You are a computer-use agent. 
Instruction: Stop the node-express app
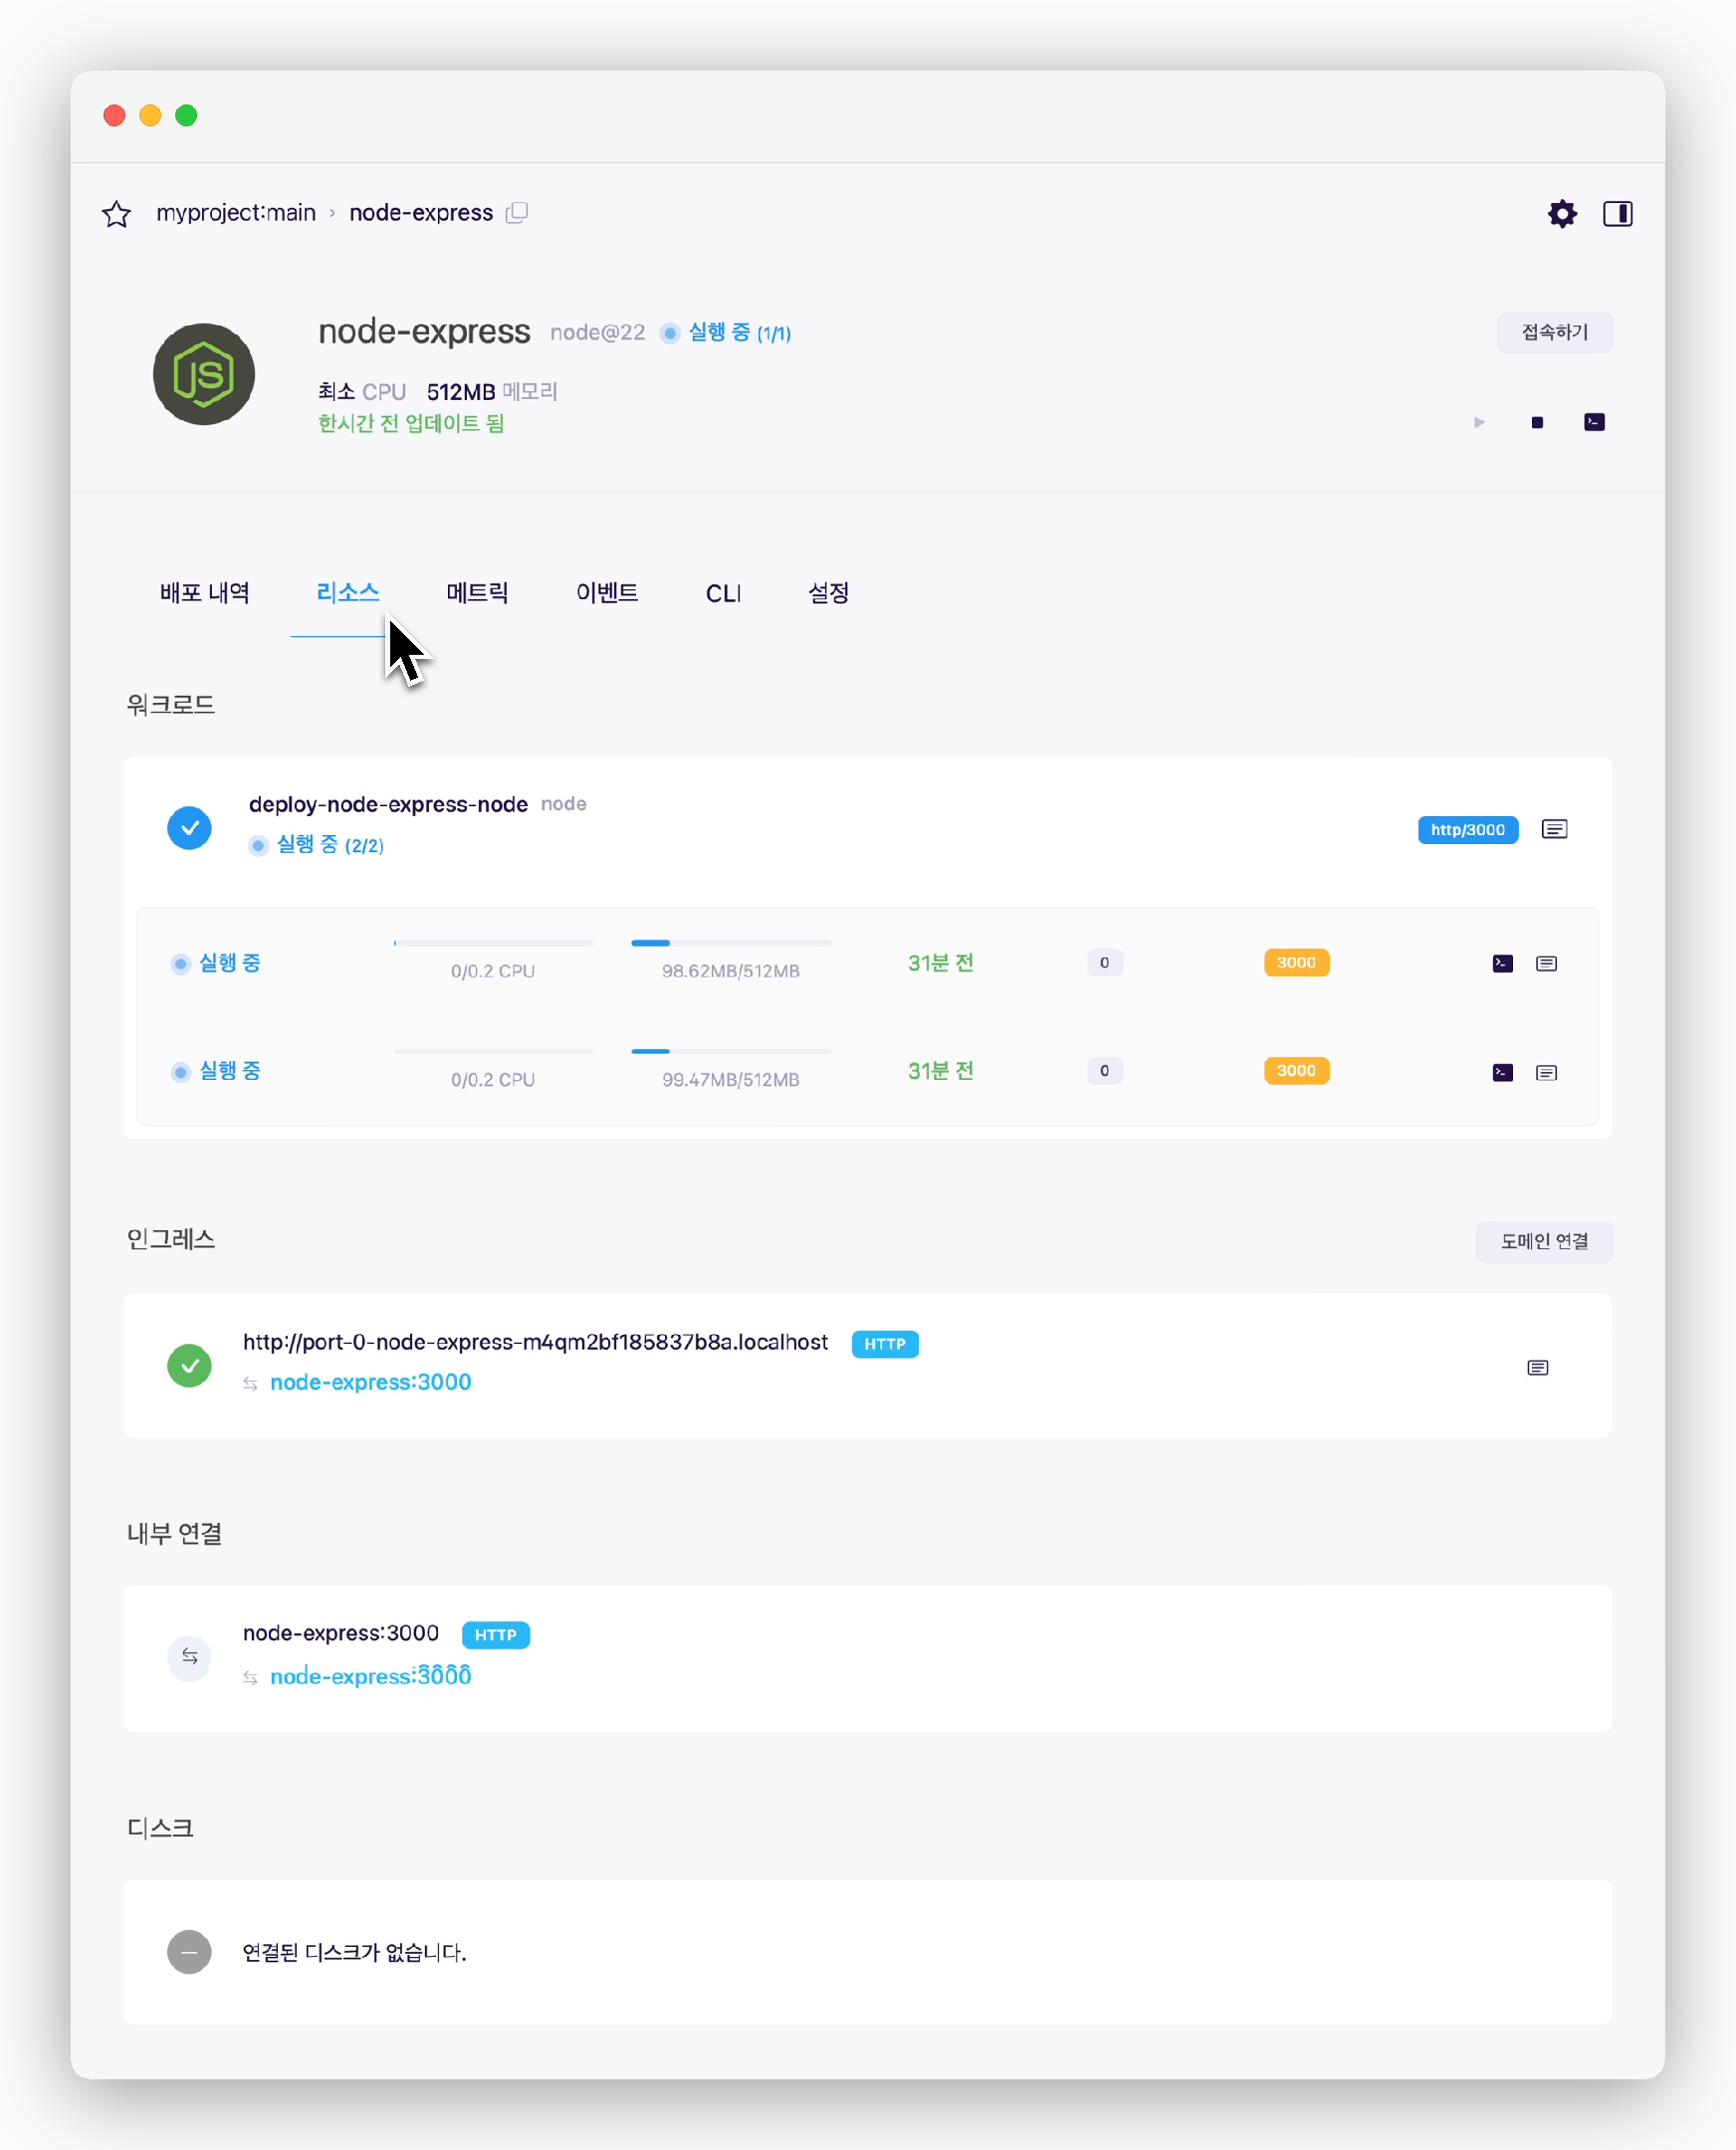[1537, 423]
